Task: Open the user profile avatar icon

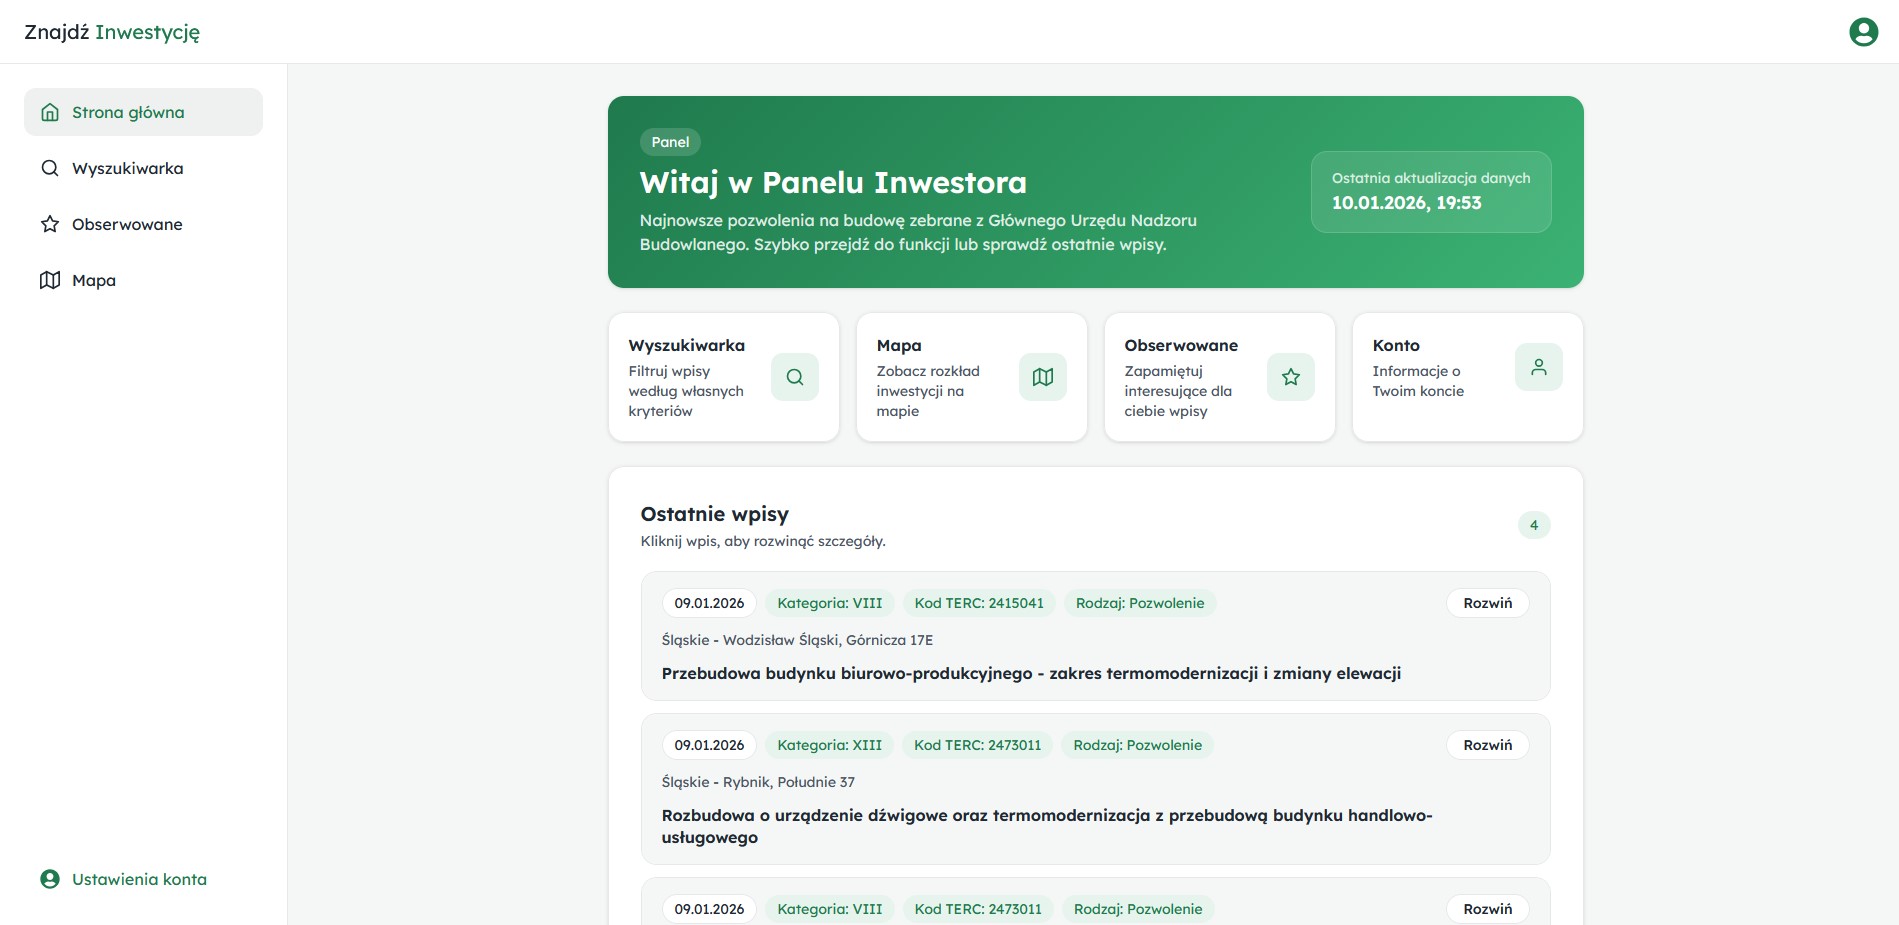Action: [x=1863, y=32]
